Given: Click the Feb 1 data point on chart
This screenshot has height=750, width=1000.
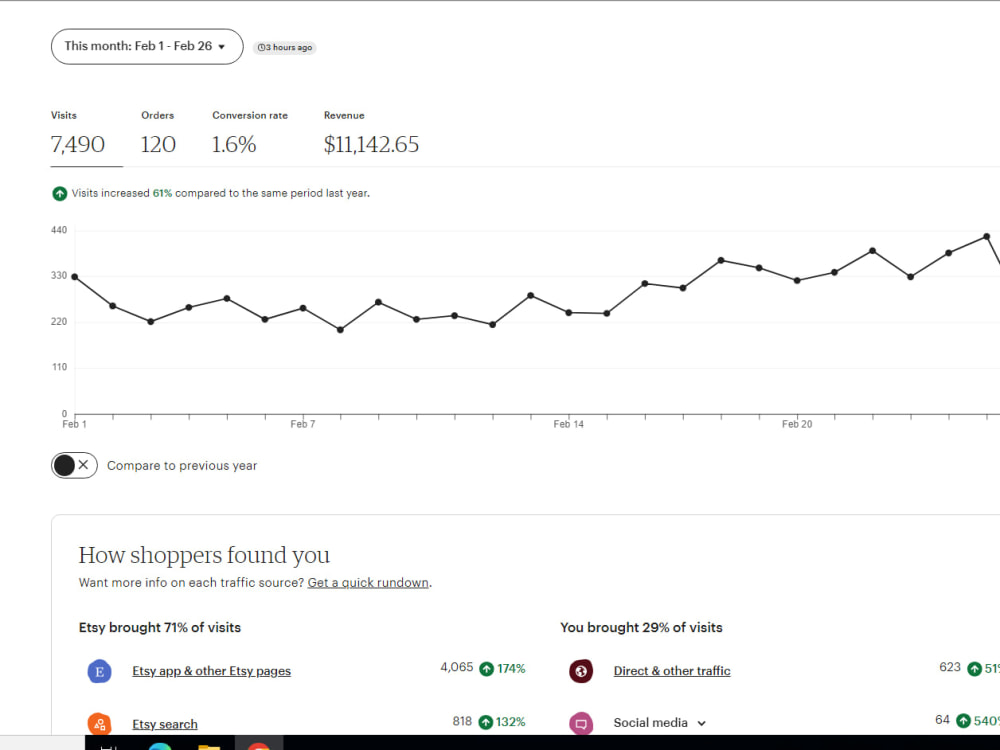Looking at the screenshot, I should click(75, 277).
